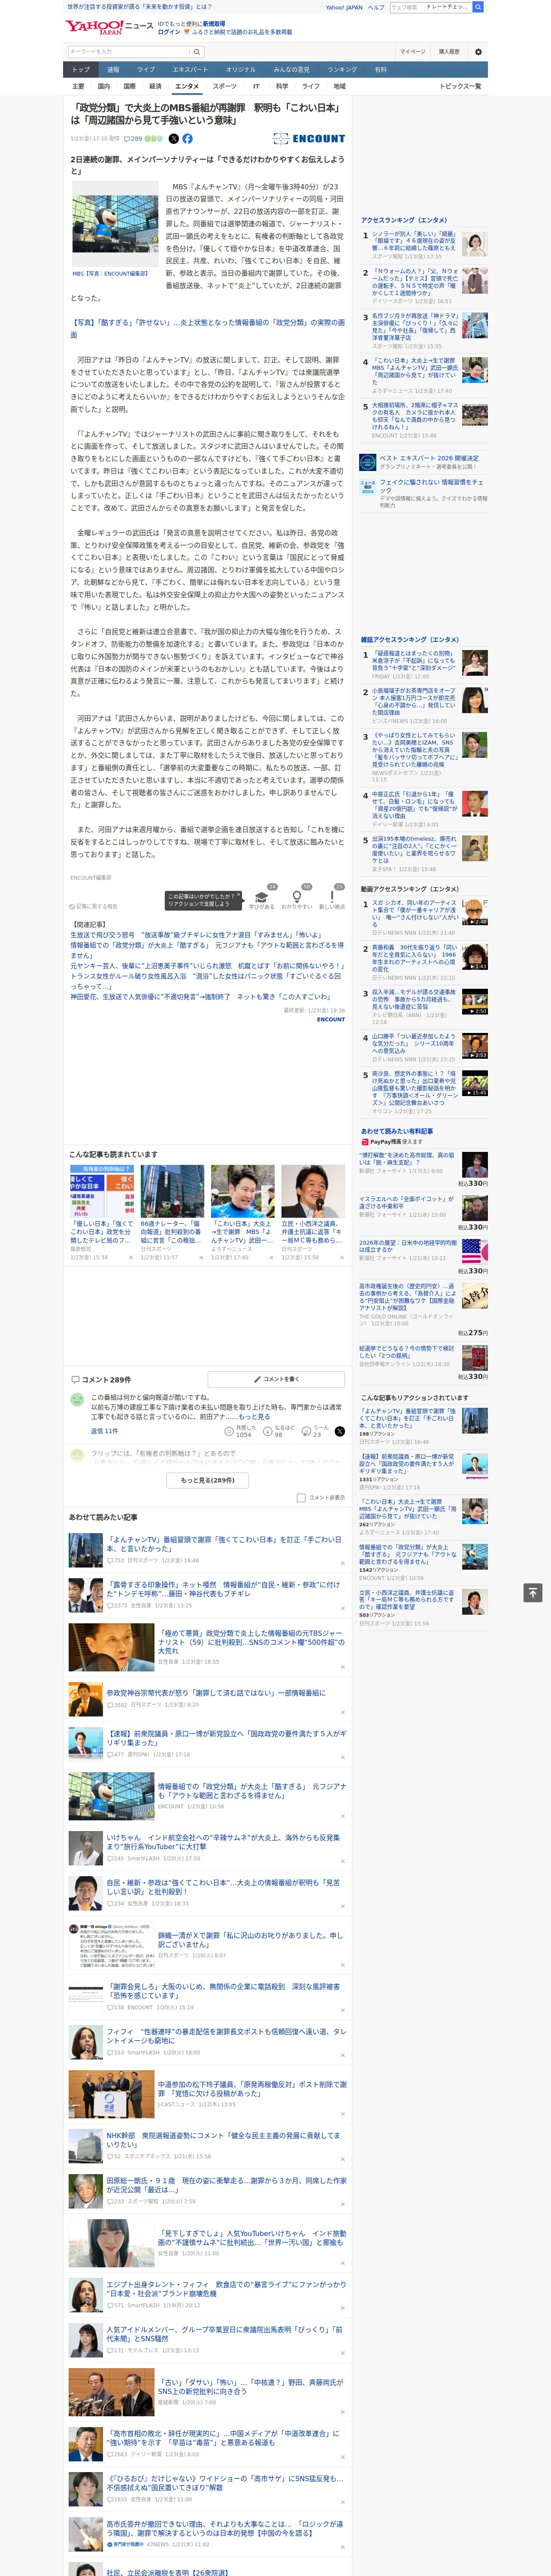Click 共感した reaction on first comment

click(x=241, y=1431)
